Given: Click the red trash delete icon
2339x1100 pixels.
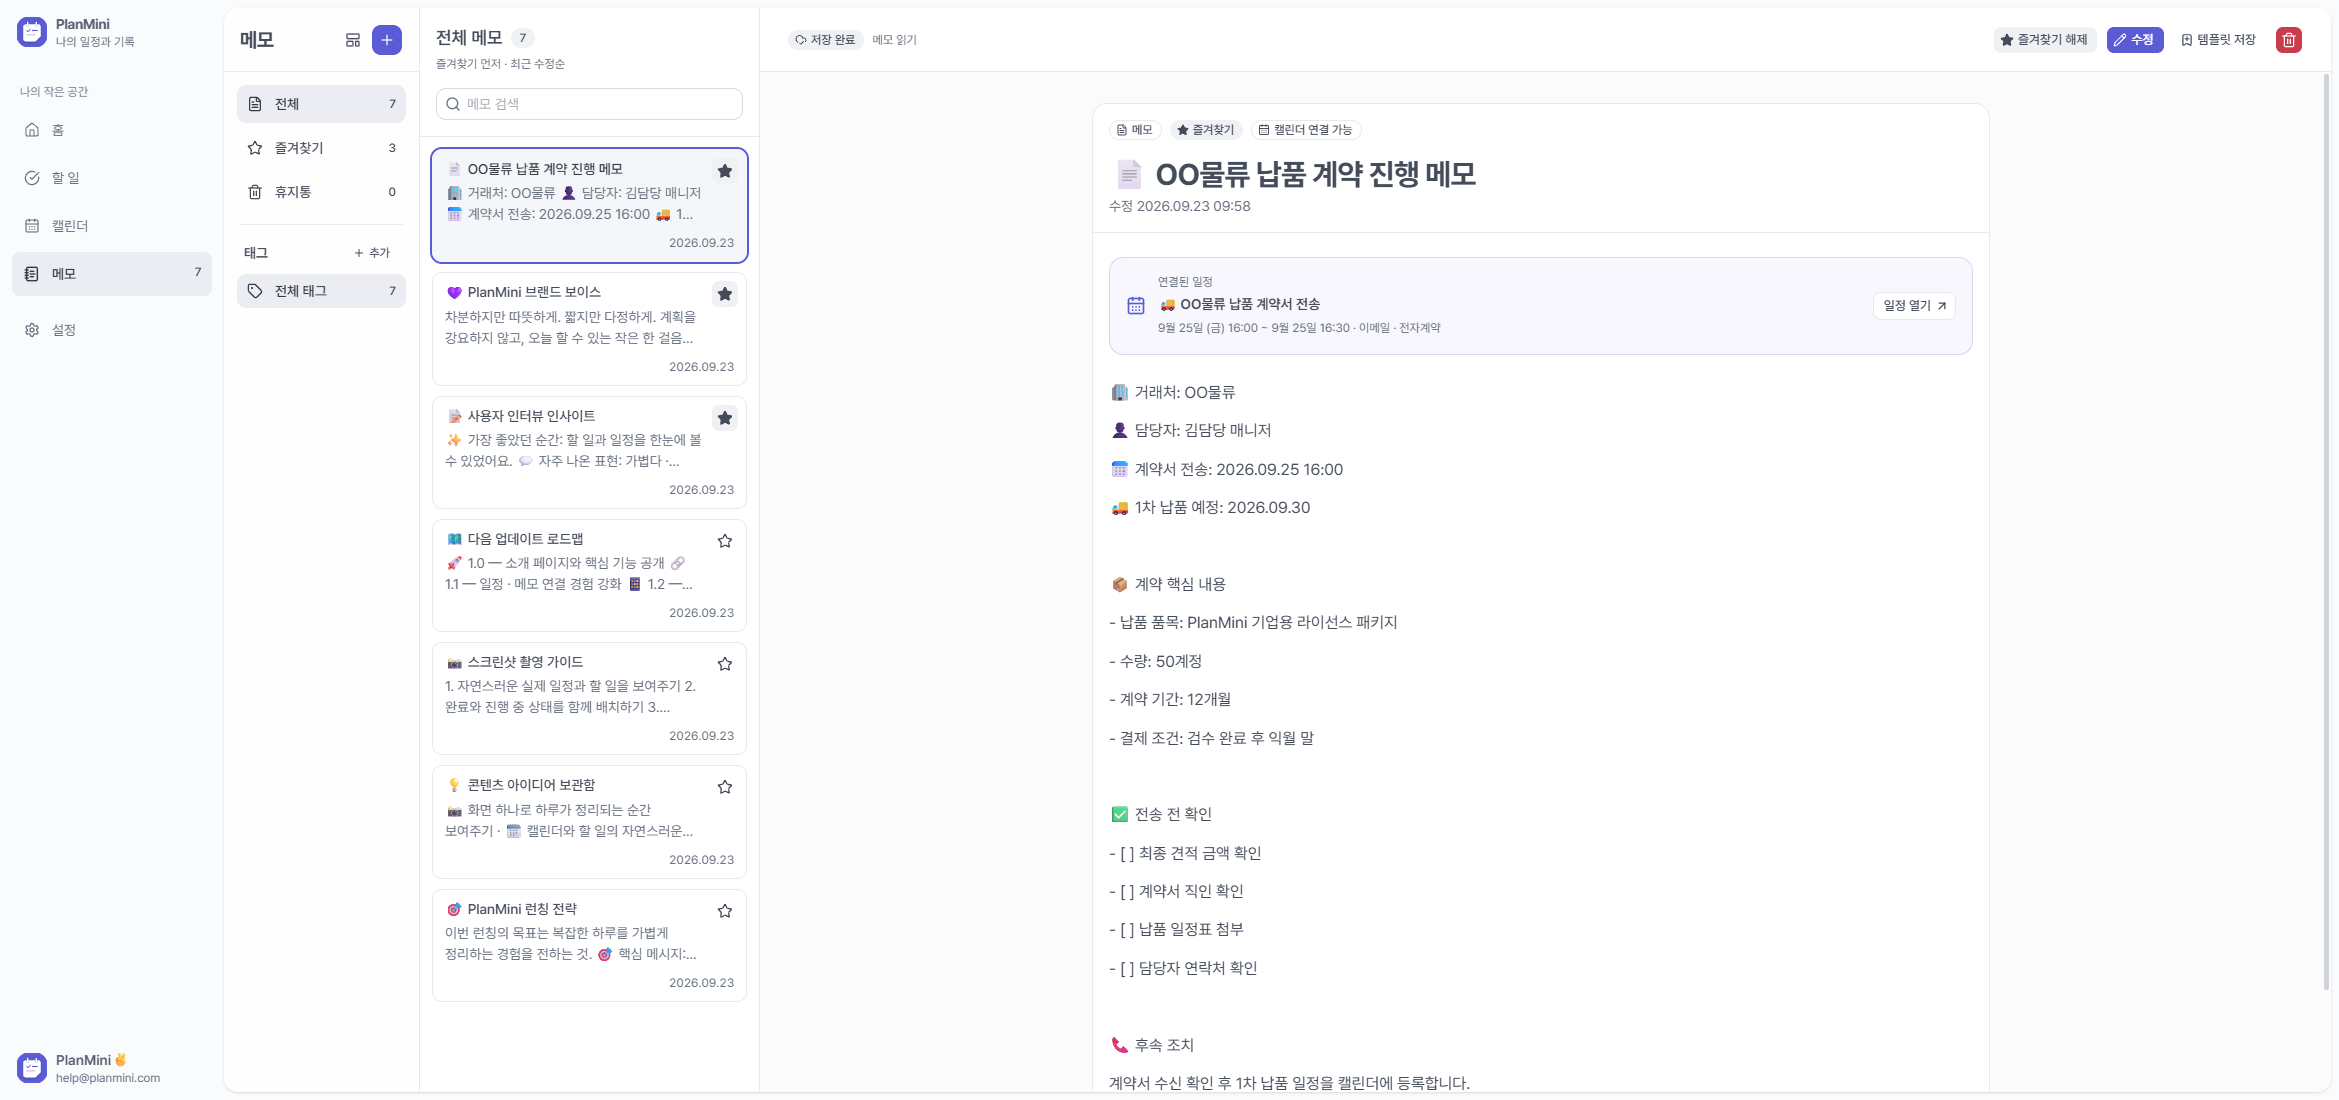Looking at the screenshot, I should 2288,40.
